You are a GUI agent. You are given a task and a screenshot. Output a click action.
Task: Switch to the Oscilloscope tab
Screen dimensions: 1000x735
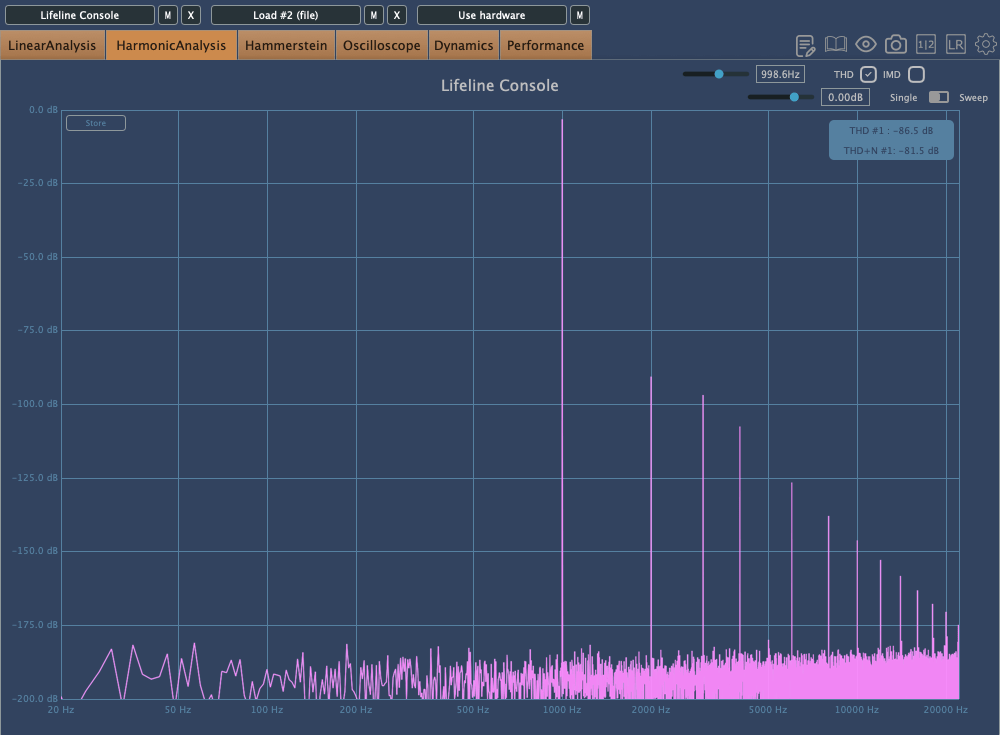[381, 45]
